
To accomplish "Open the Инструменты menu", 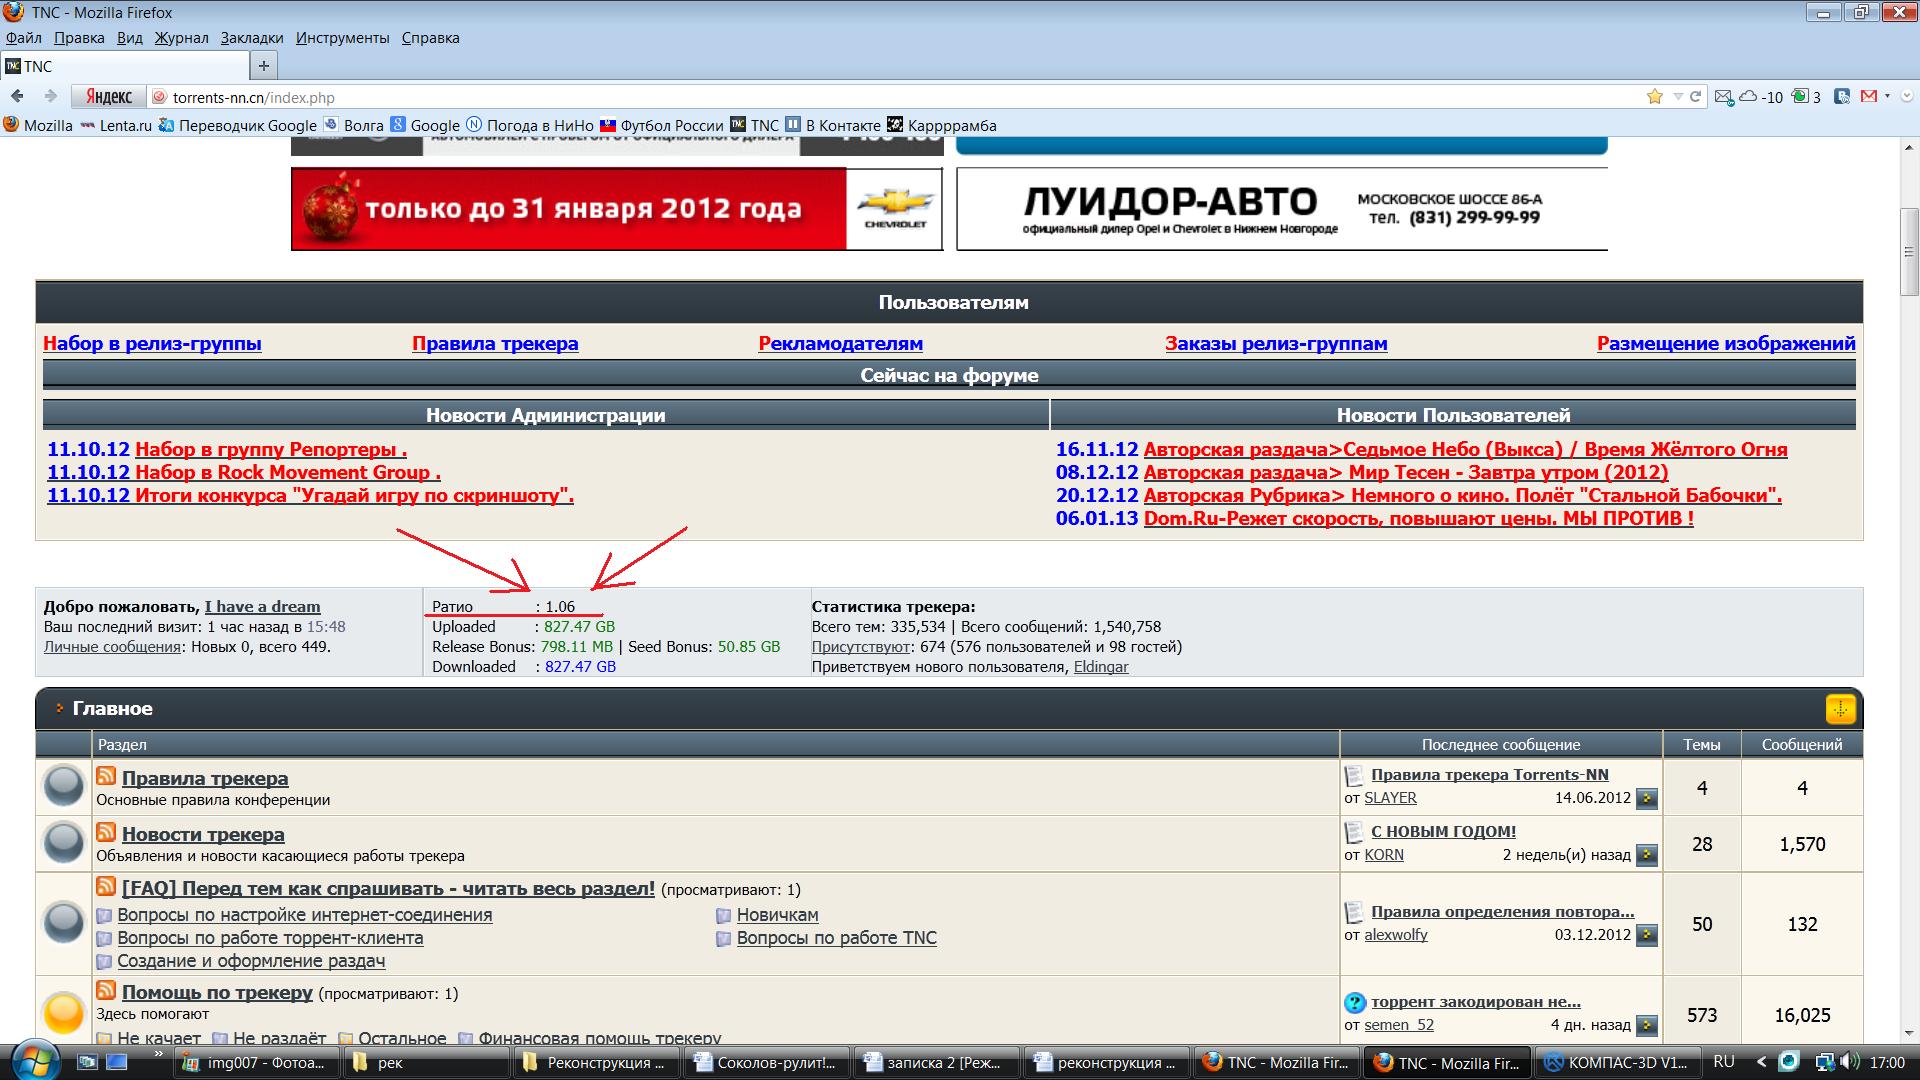I will (342, 38).
